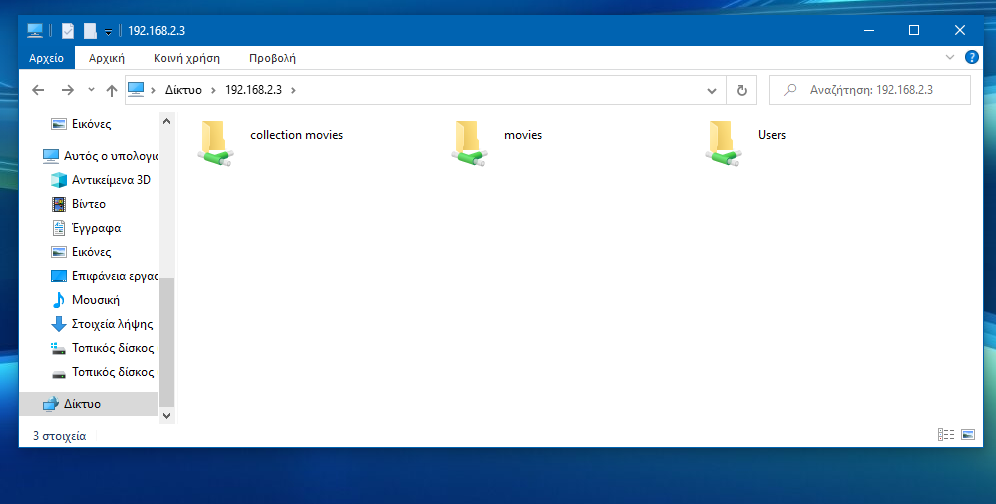Click the movies folder name label
This screenshot has height=504, width=996.
click(x=523, y=135)
